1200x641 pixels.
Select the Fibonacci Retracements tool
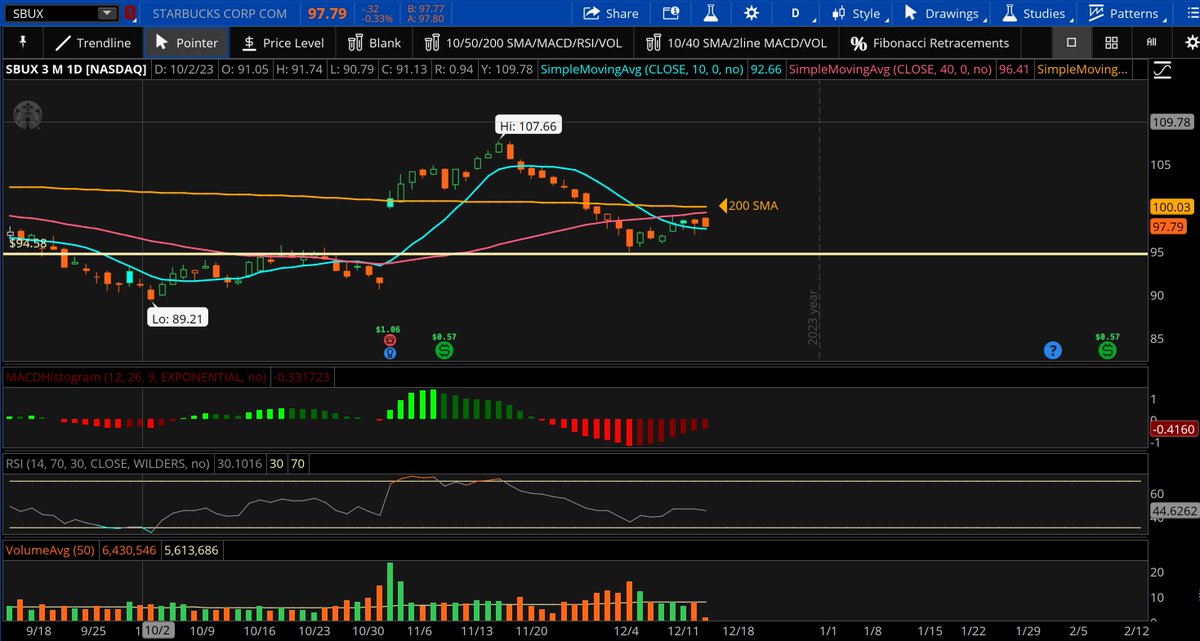coord(929,43)
